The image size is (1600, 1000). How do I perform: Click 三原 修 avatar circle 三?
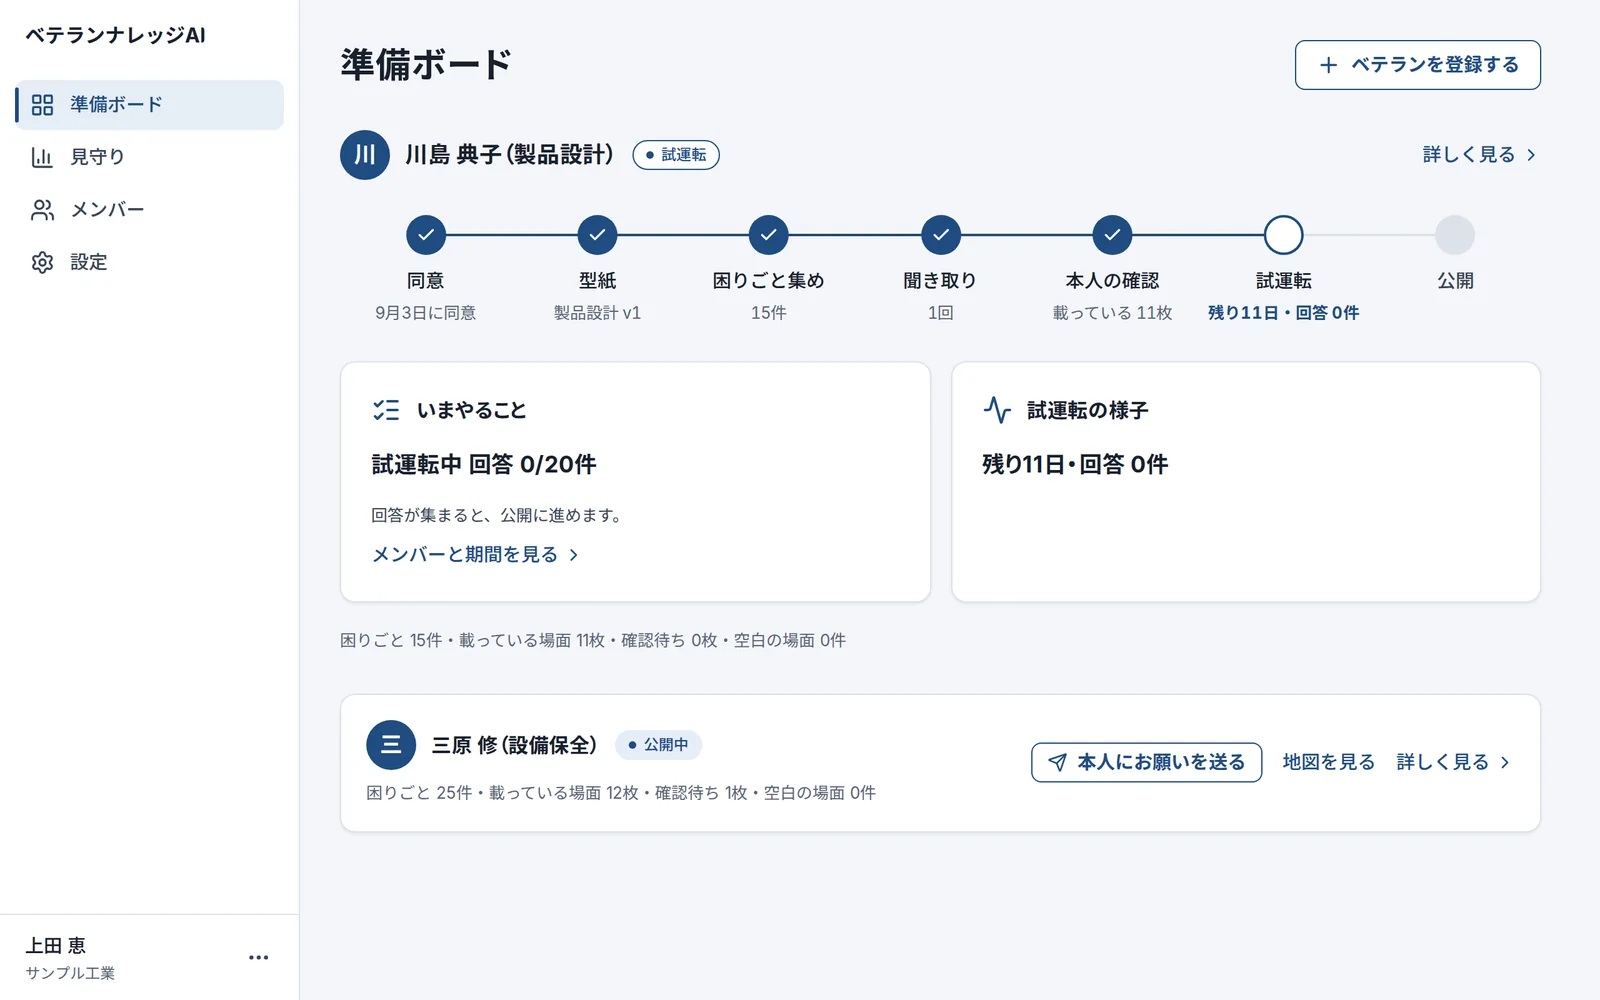(391, 745)
